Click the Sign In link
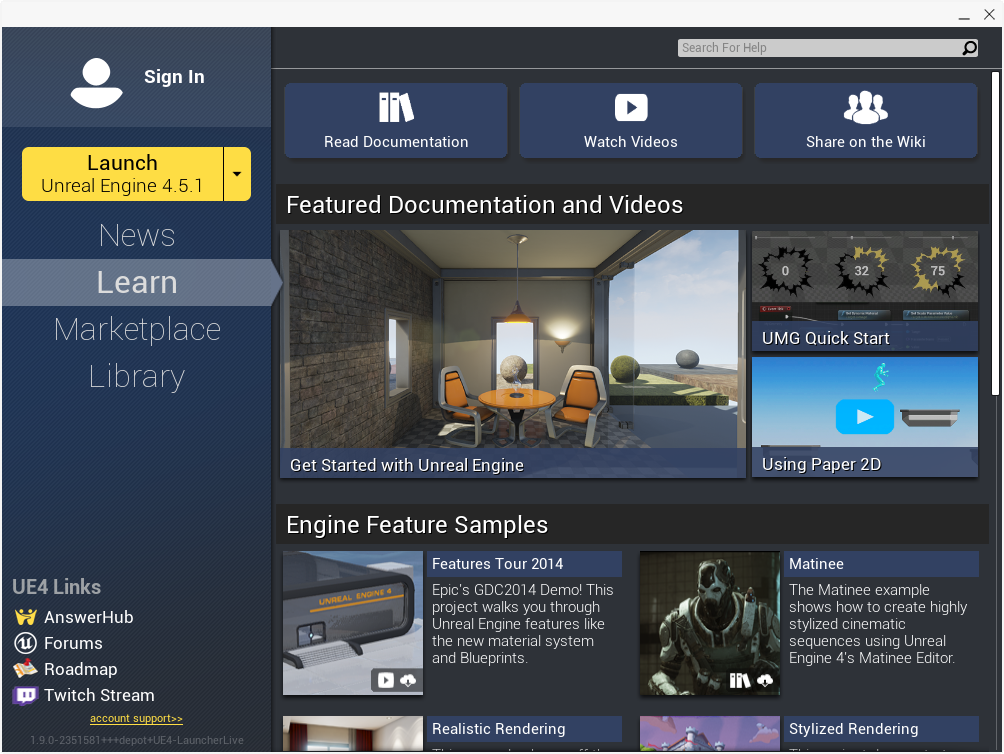 [174, 77]
